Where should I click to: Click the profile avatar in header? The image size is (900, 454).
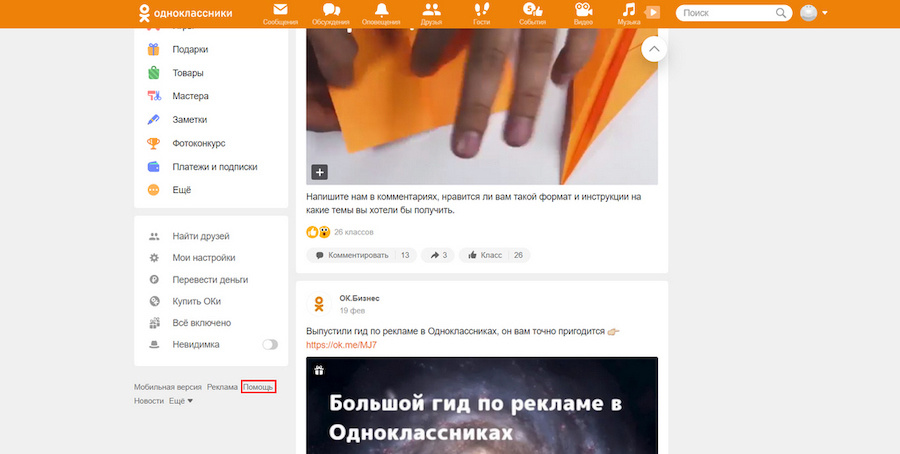(x=808, y=13)
